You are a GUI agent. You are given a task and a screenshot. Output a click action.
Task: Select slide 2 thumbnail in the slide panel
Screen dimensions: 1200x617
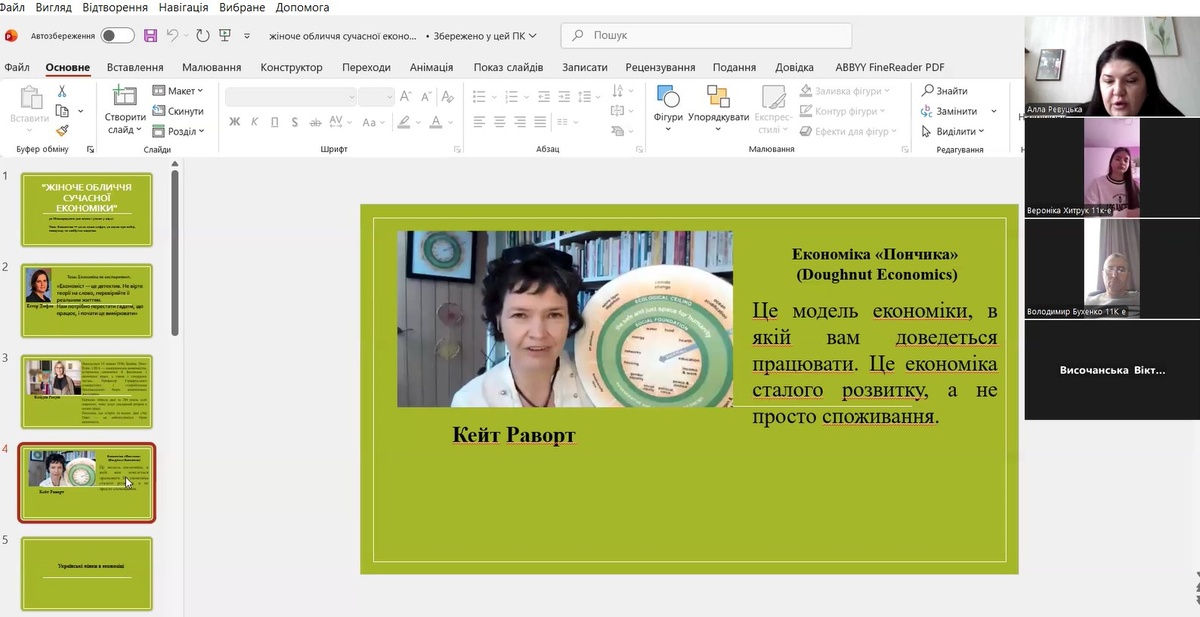[x=87, y=301]
